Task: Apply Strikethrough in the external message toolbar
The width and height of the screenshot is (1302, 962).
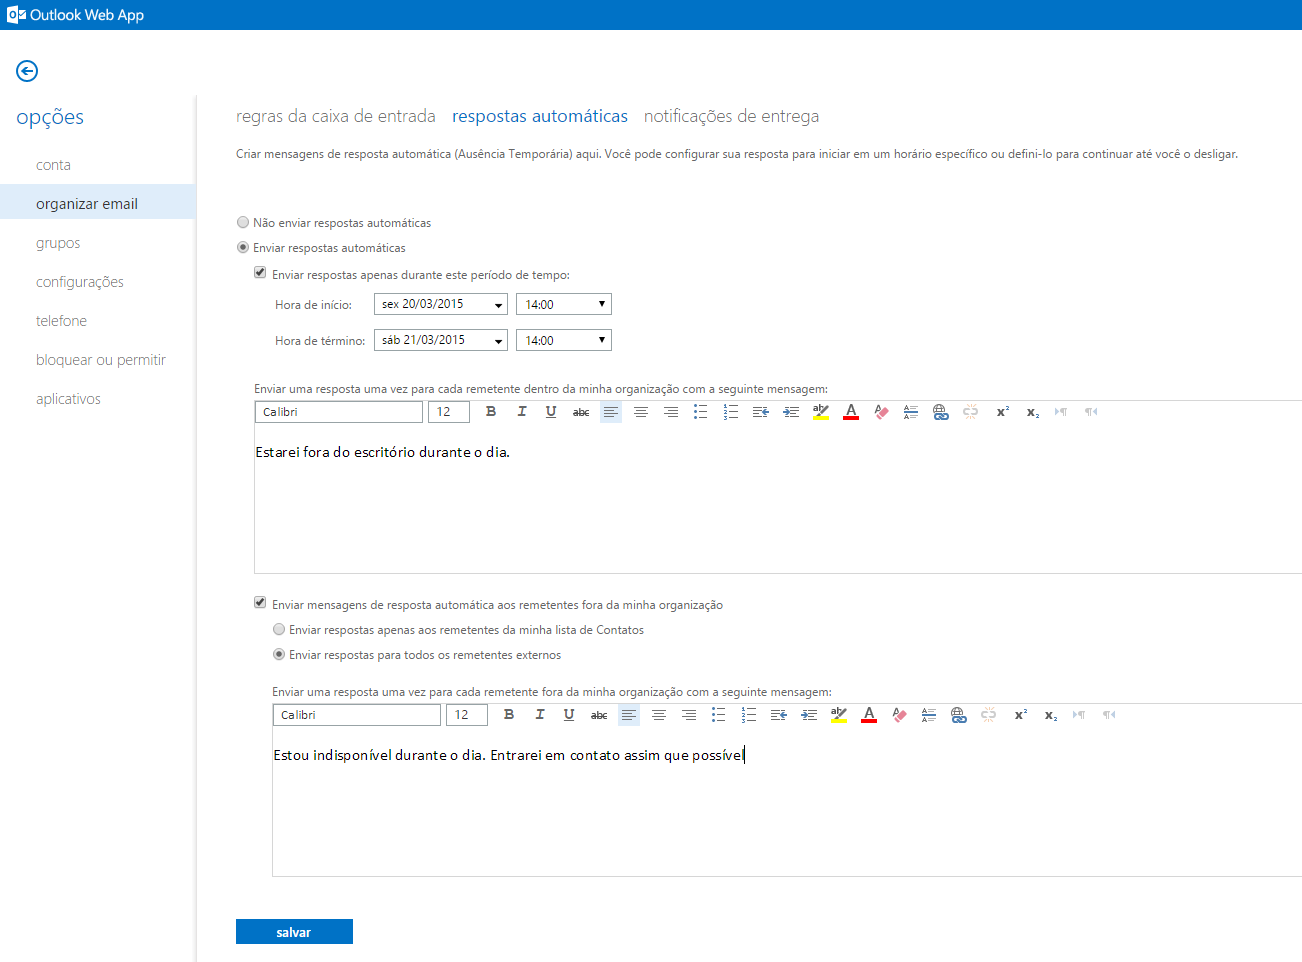Action: pyautogui.click(x=599, y=715)
